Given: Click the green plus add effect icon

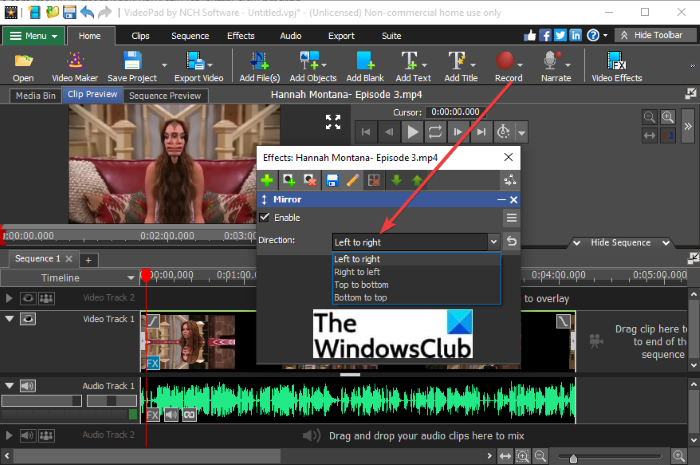Looking at the screenshot, I should click(268, 181).
